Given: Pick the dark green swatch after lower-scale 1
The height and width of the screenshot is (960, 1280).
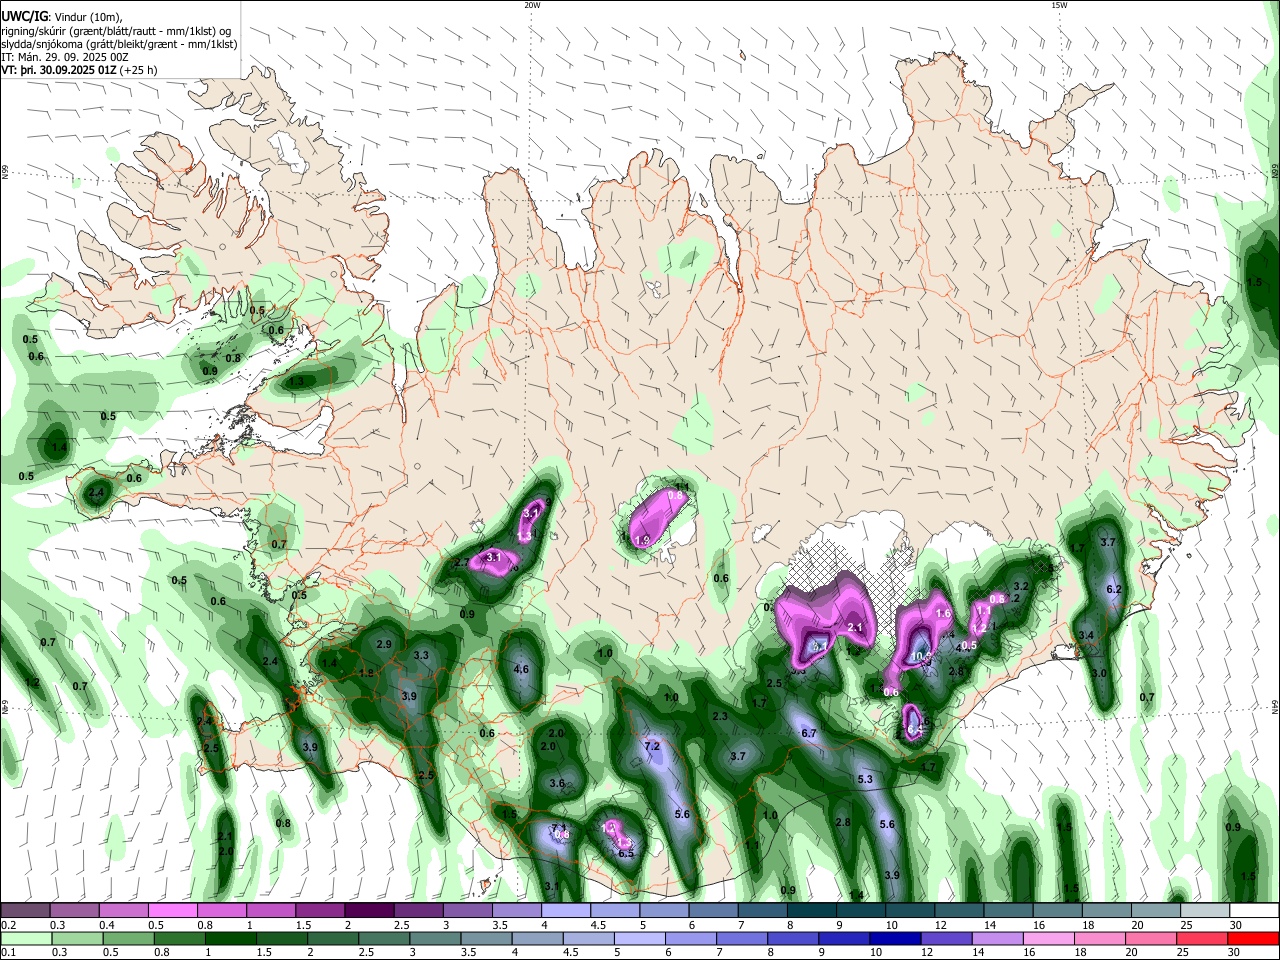Looking at the screenshot, I should 230,938.
